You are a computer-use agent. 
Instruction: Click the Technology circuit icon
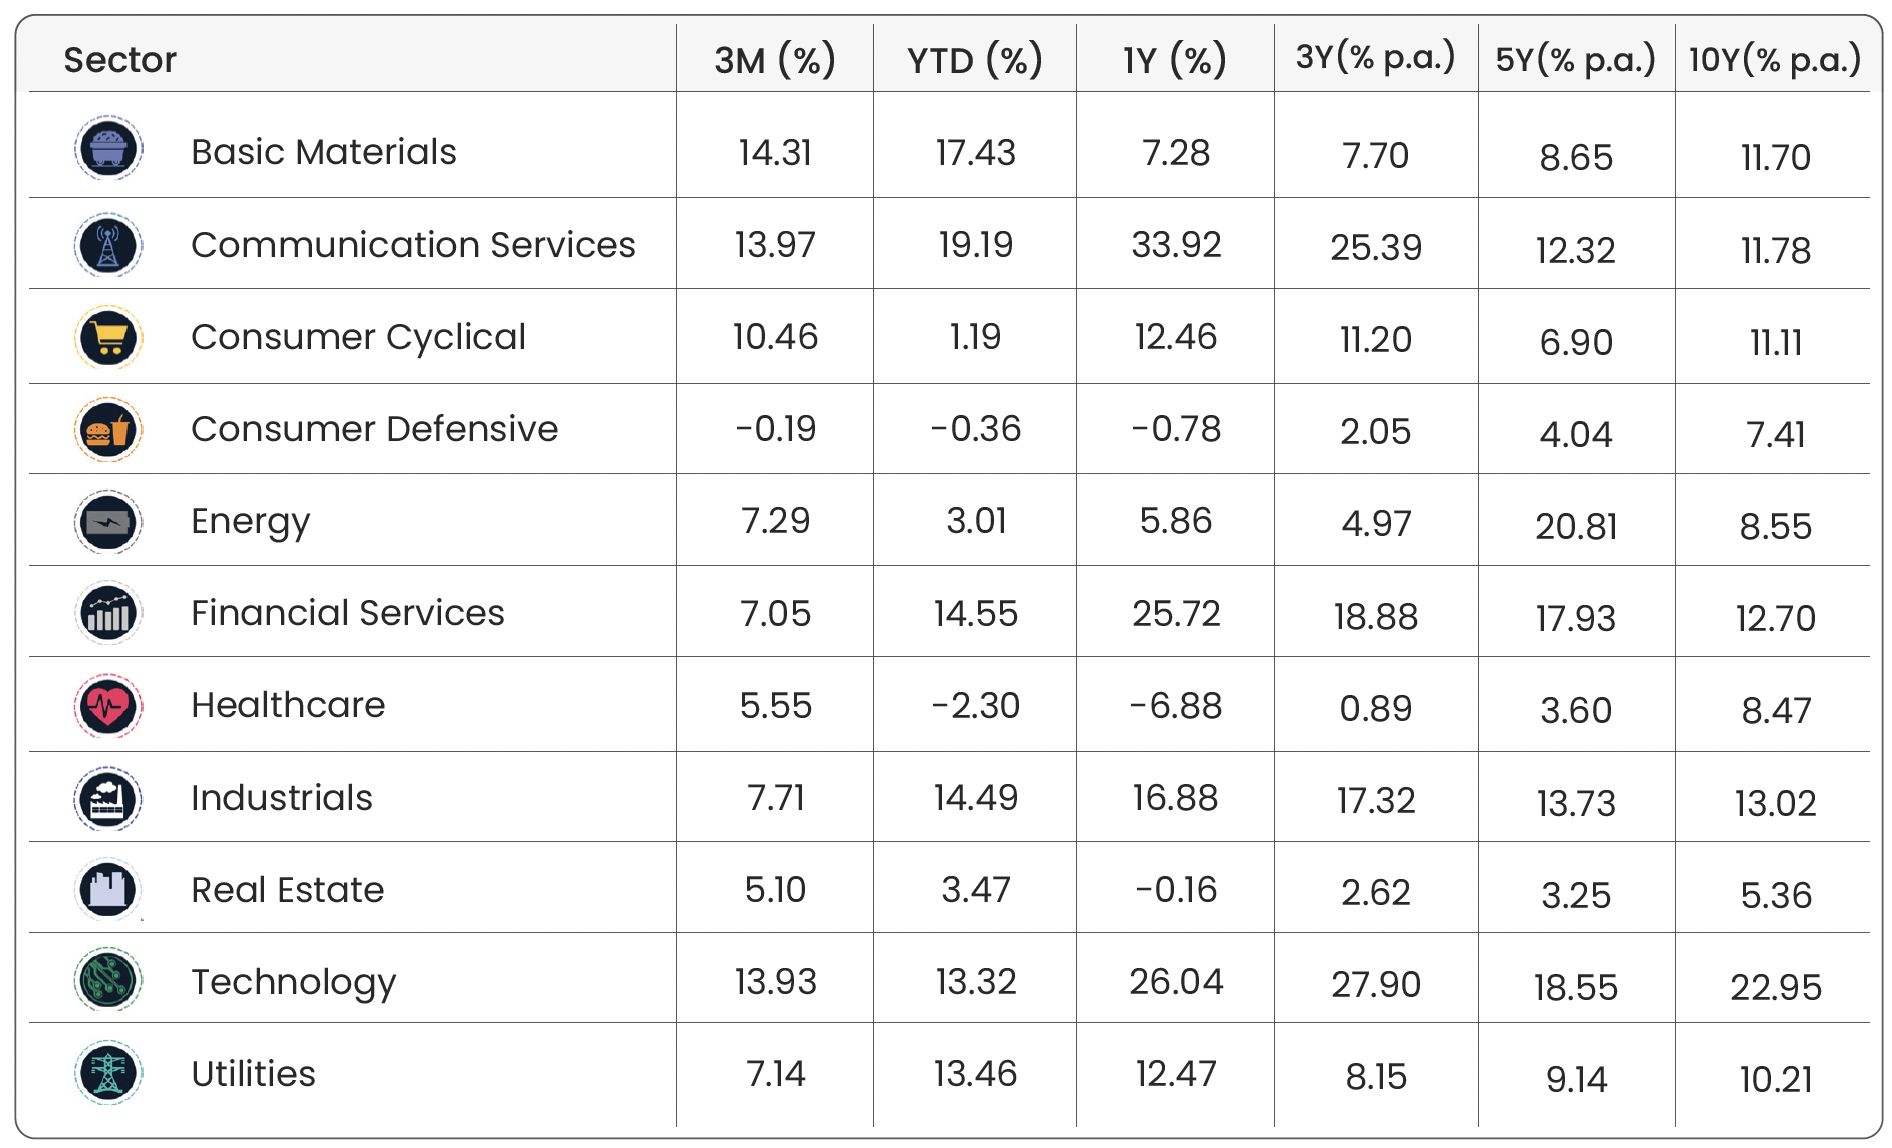(x=108, y=980)
